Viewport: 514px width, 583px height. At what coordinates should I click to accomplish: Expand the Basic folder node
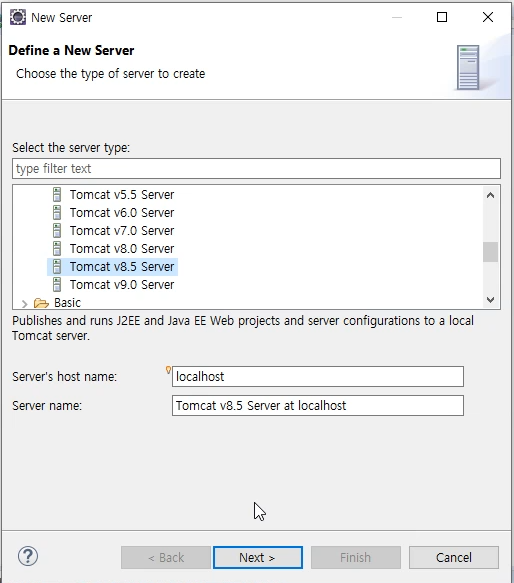pos(25,304)
